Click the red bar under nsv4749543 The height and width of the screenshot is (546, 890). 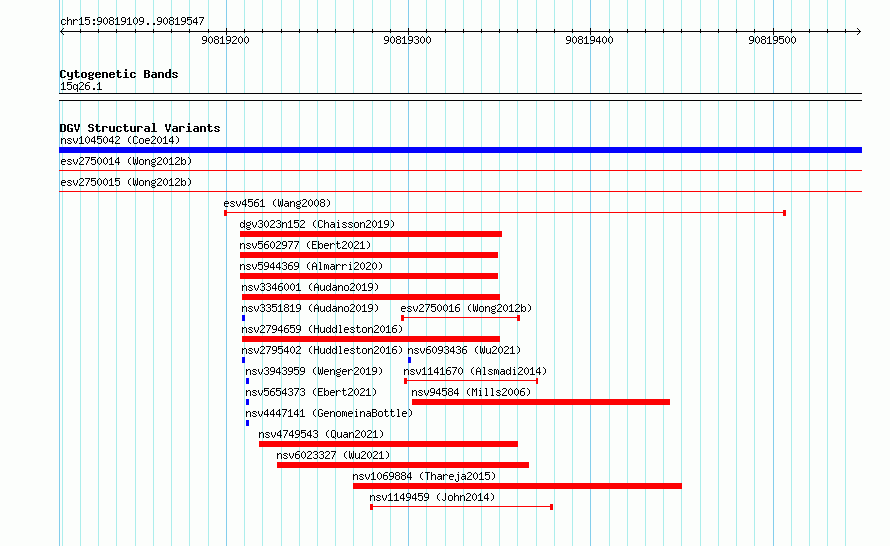pos(388,444)
